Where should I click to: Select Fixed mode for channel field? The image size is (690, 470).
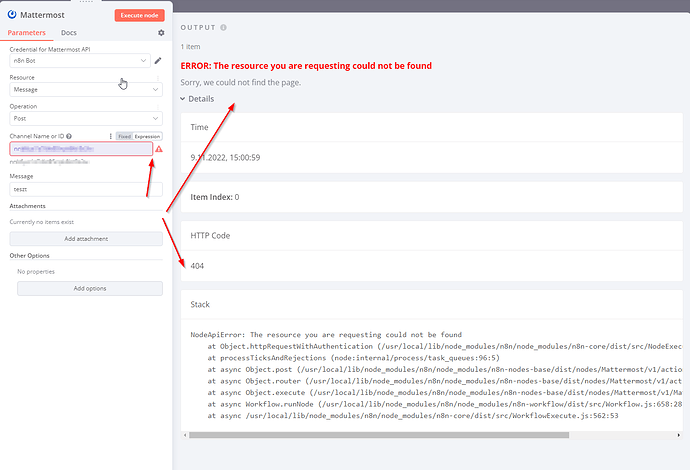click(x=125, y=136)
